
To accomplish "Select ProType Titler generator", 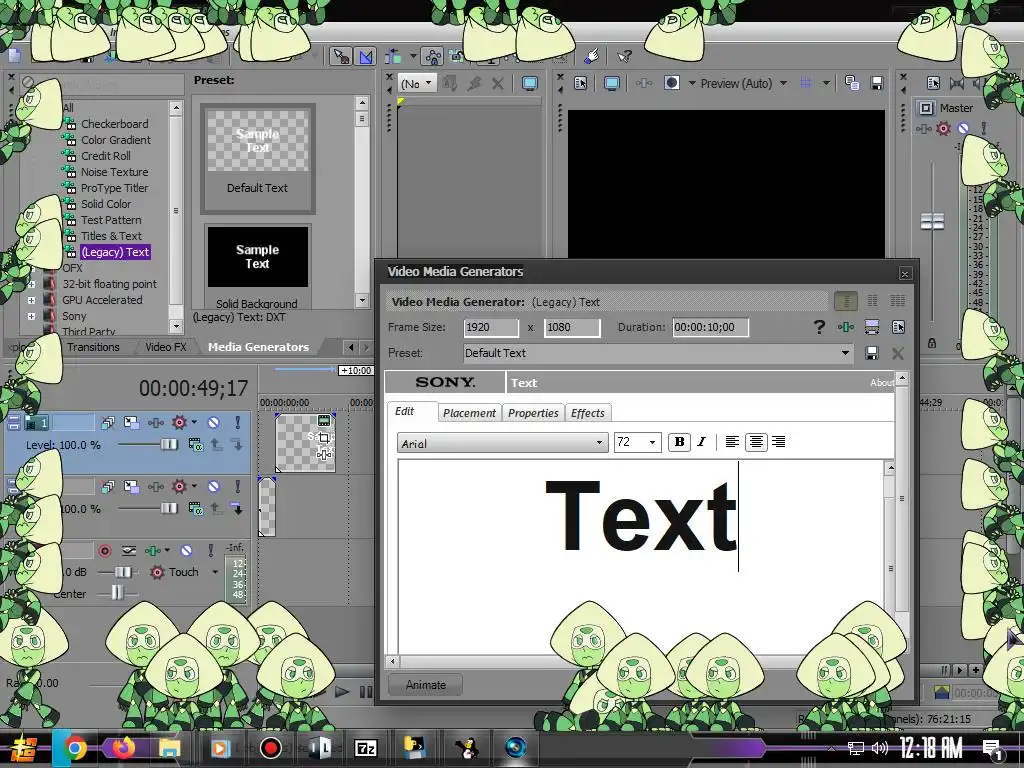I will (x=114, y=187).
